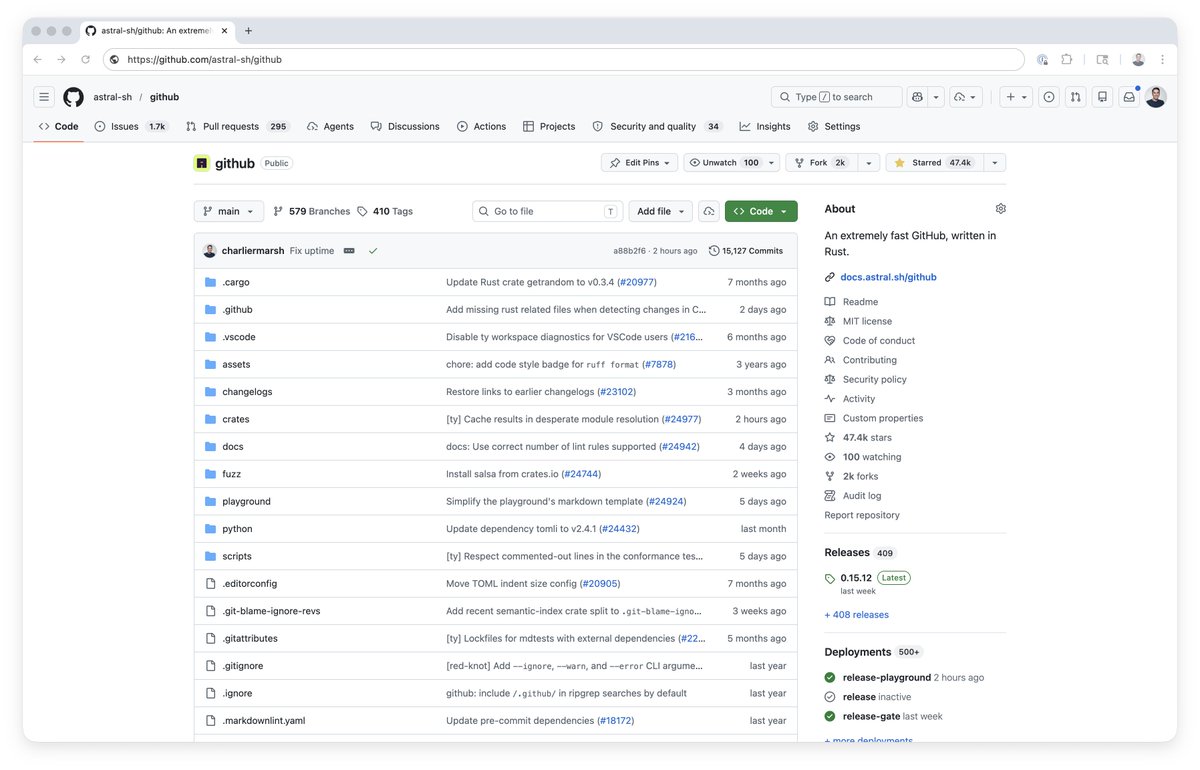Open a new browser tab
Viewport: 1200px width, 770px height.
(249, 31)
